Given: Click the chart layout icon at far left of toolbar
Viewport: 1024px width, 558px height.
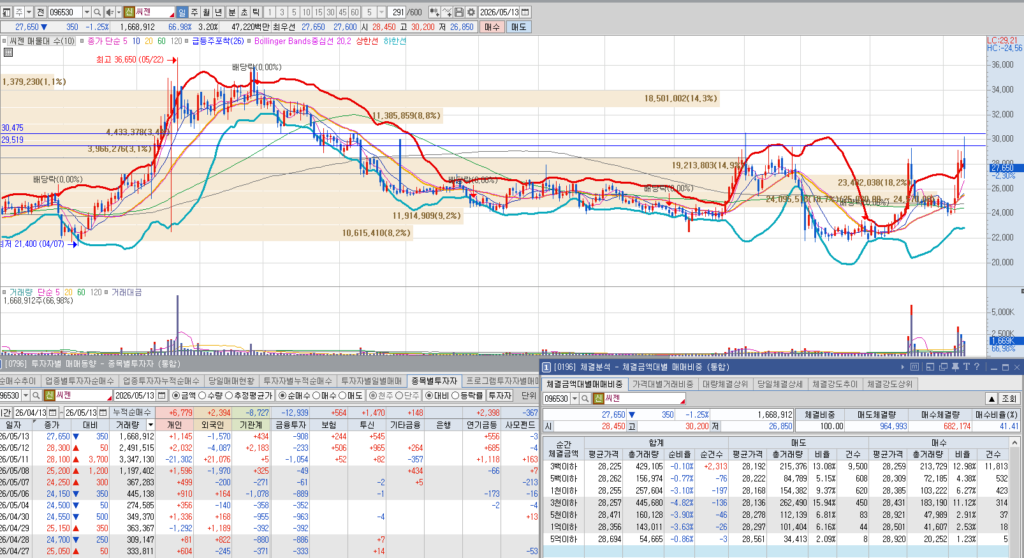Looking at the screenshot, I should tap(6, 12).
